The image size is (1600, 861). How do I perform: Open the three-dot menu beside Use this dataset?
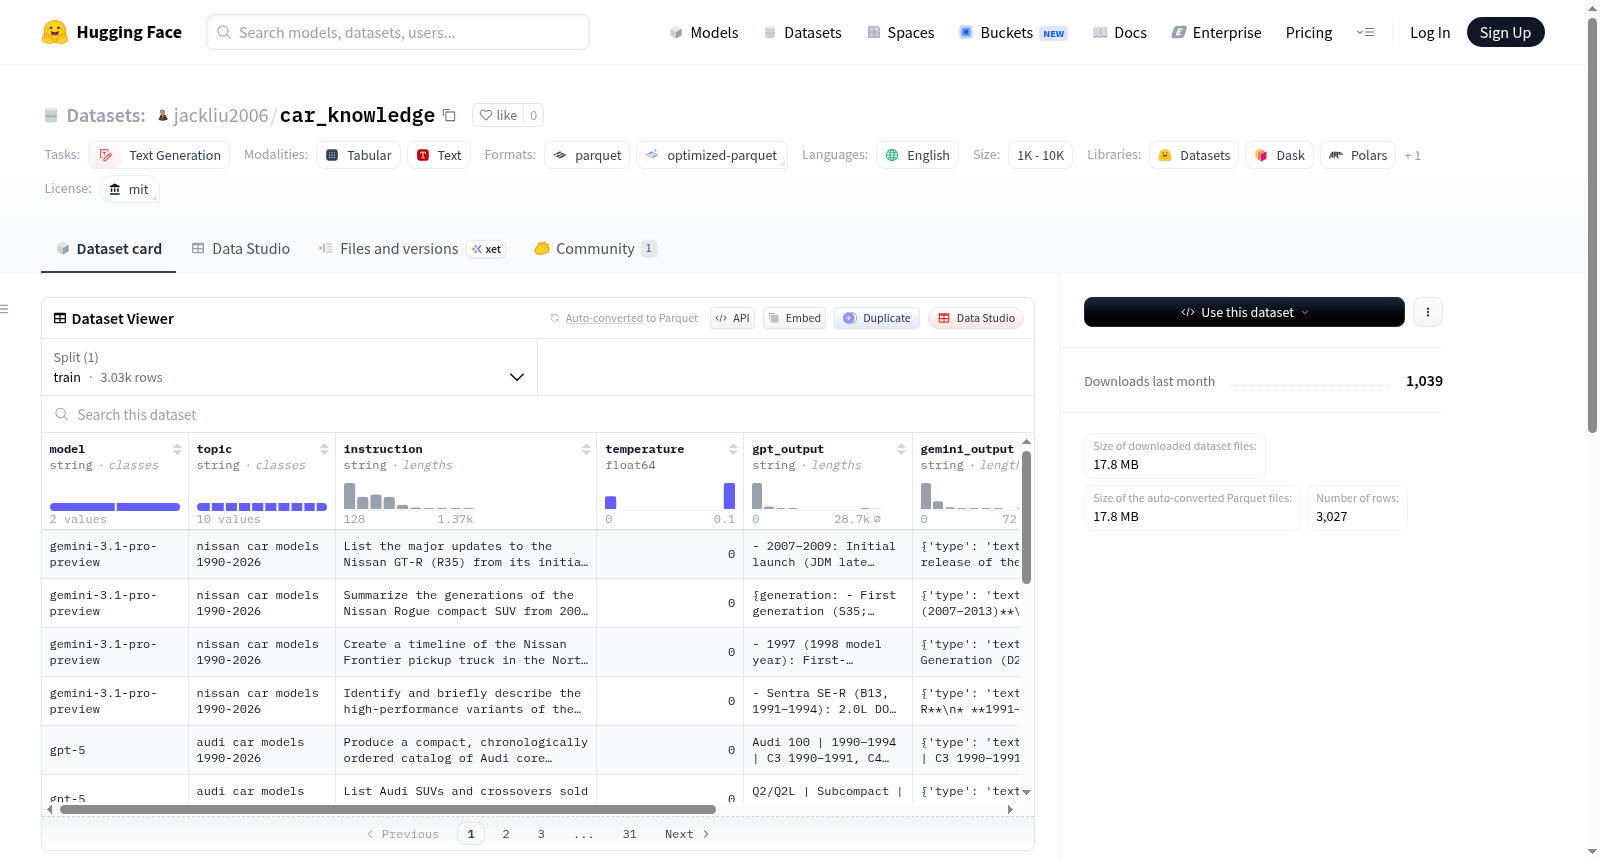pyautogui.click(x=1427, y=312)
